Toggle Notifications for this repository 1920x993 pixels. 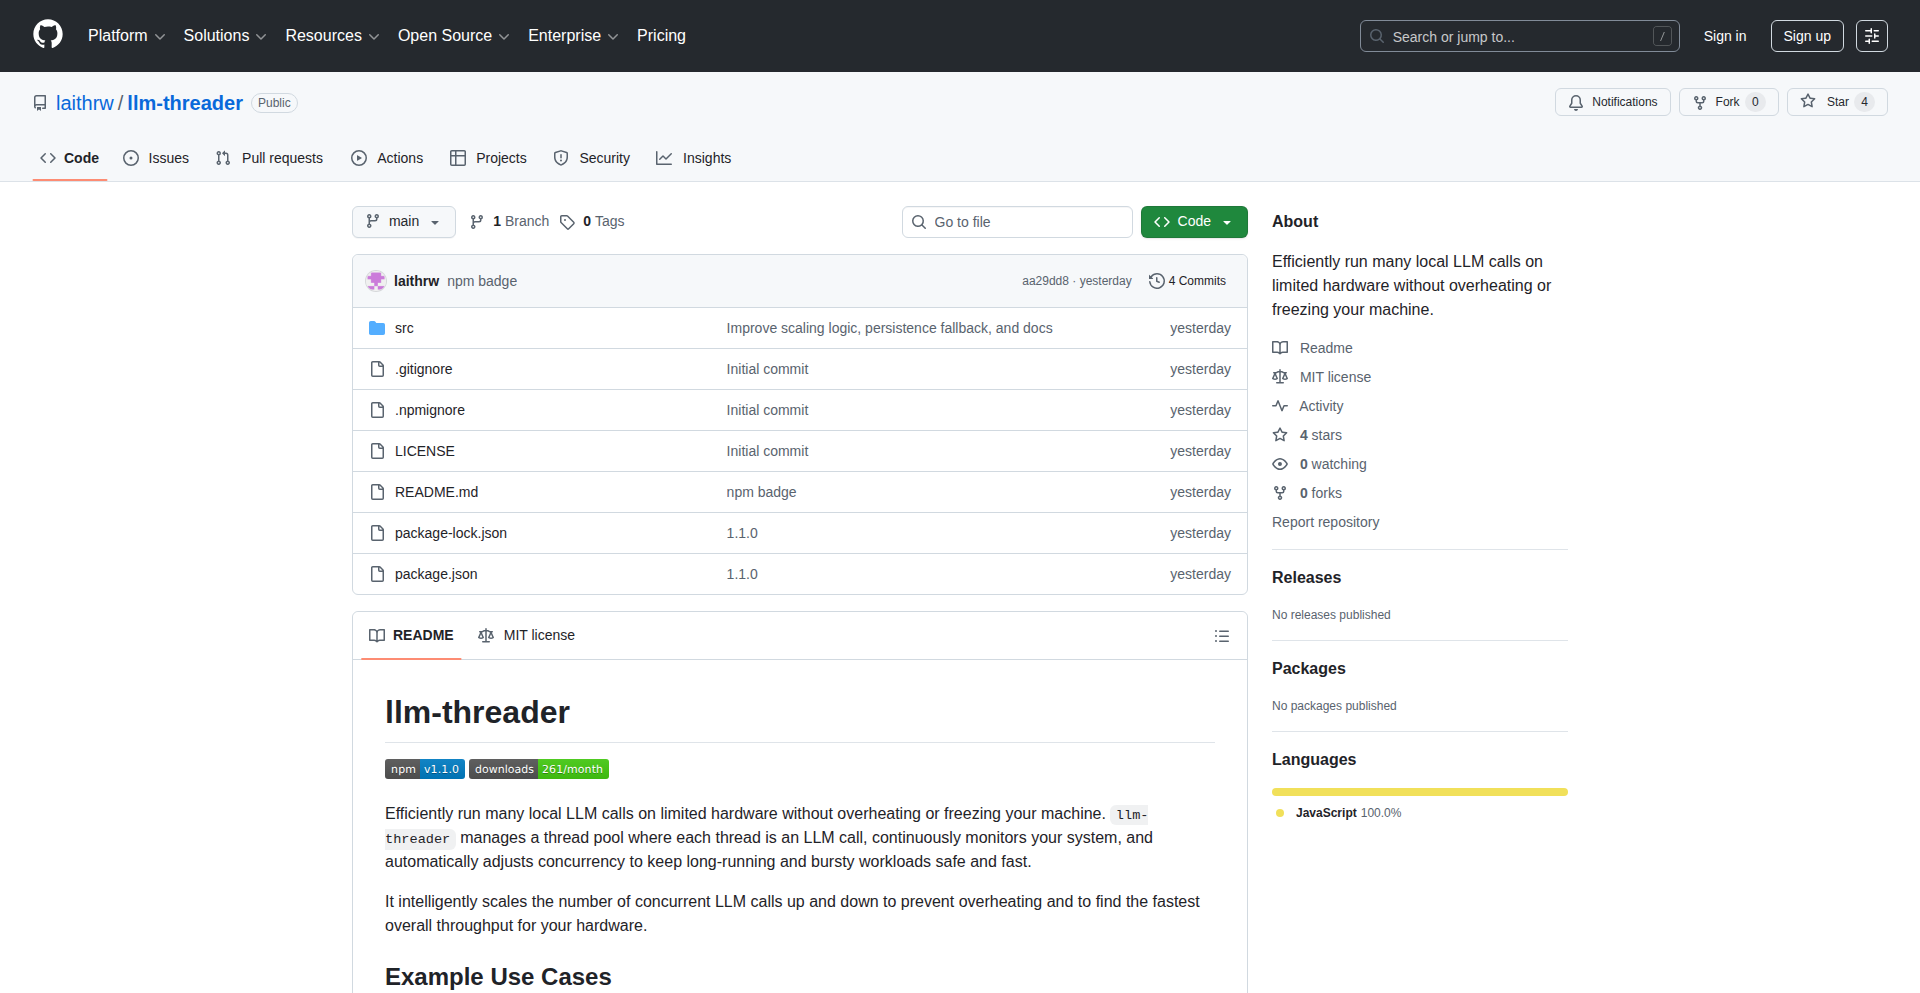pos(1612,102)
